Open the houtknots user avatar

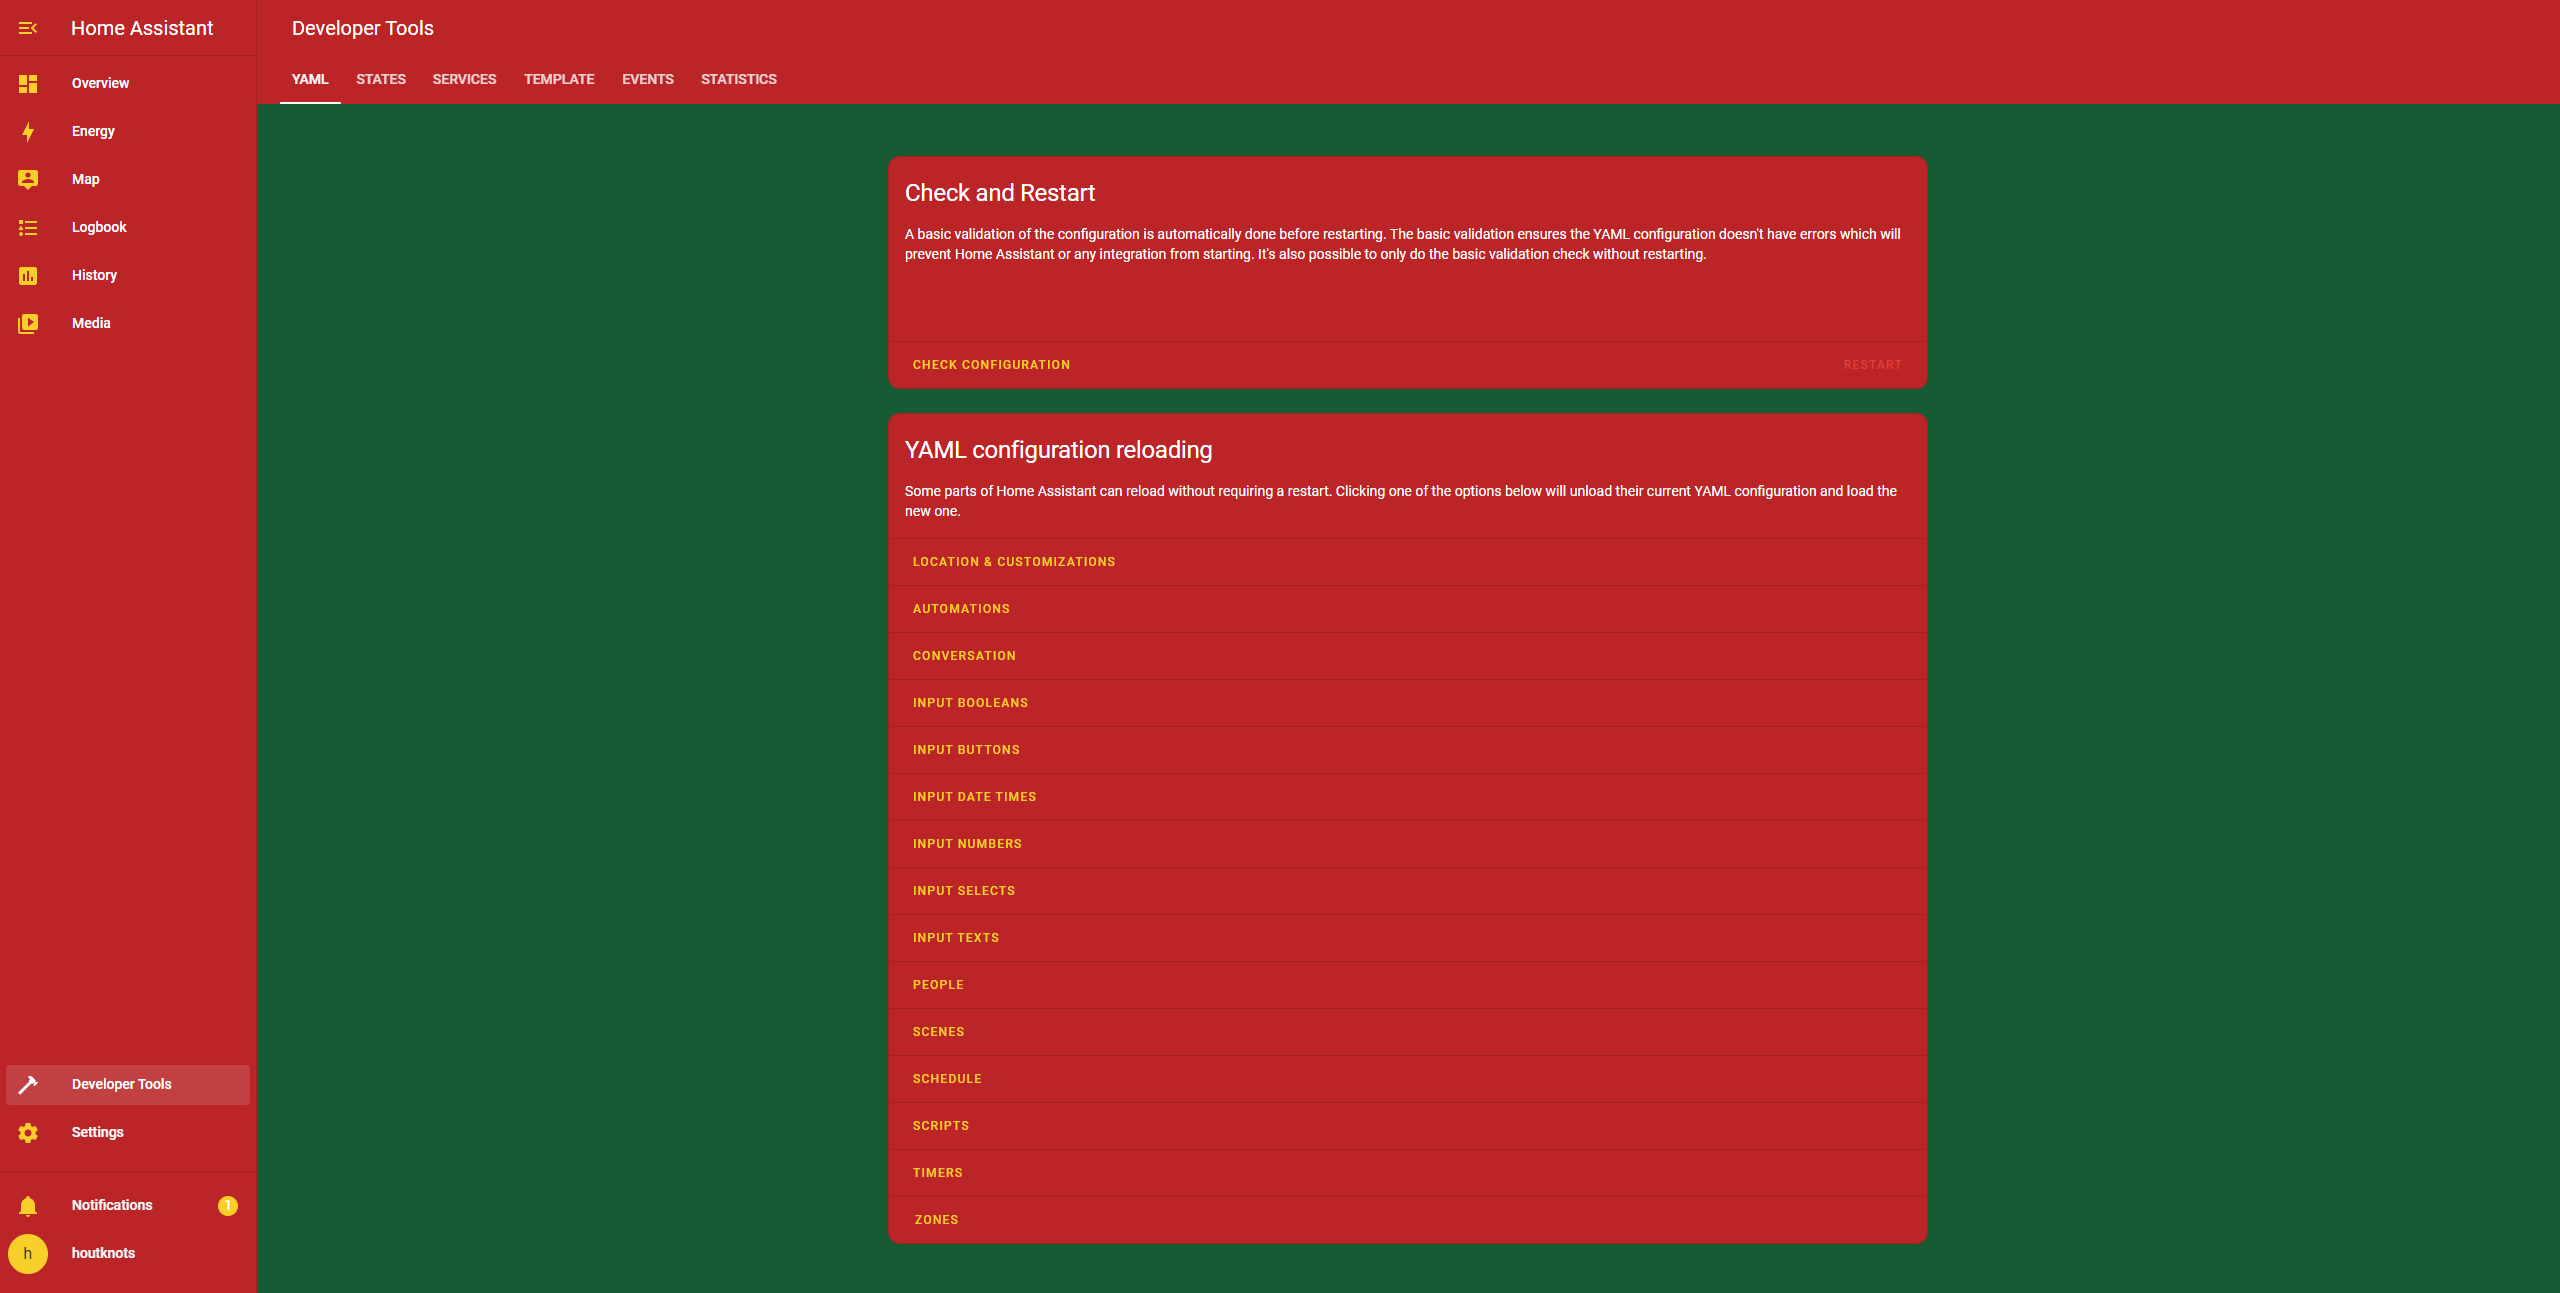(x=28, y=1254)
